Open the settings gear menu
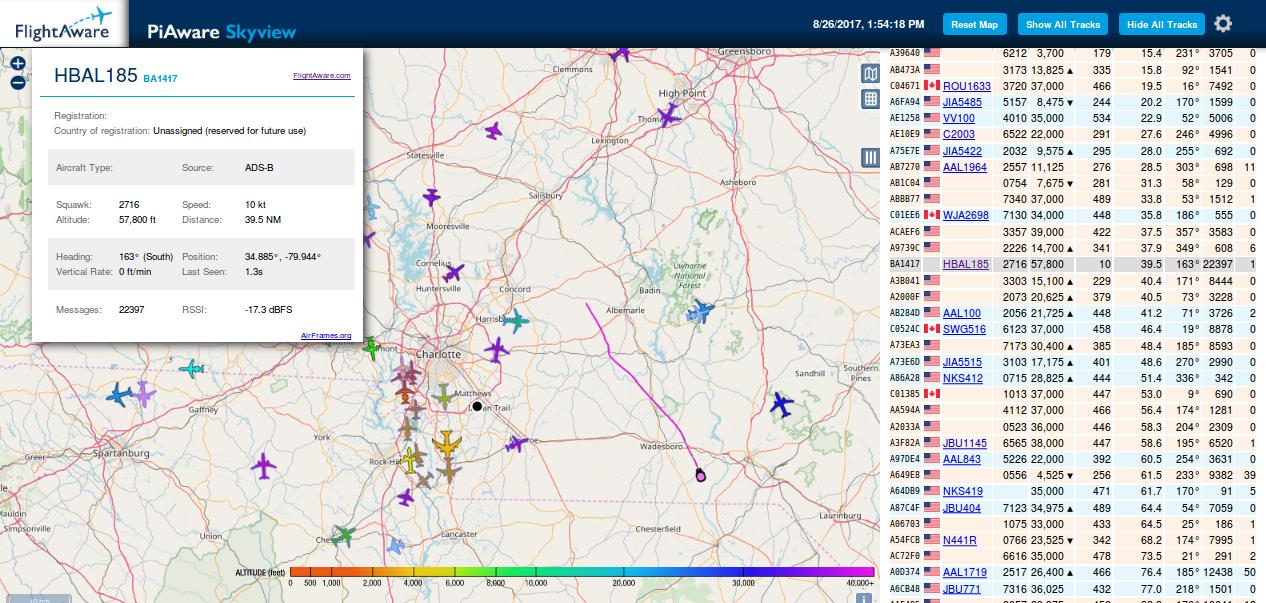The height and width of the screenshot is (603, 1266). (1223, 24)
